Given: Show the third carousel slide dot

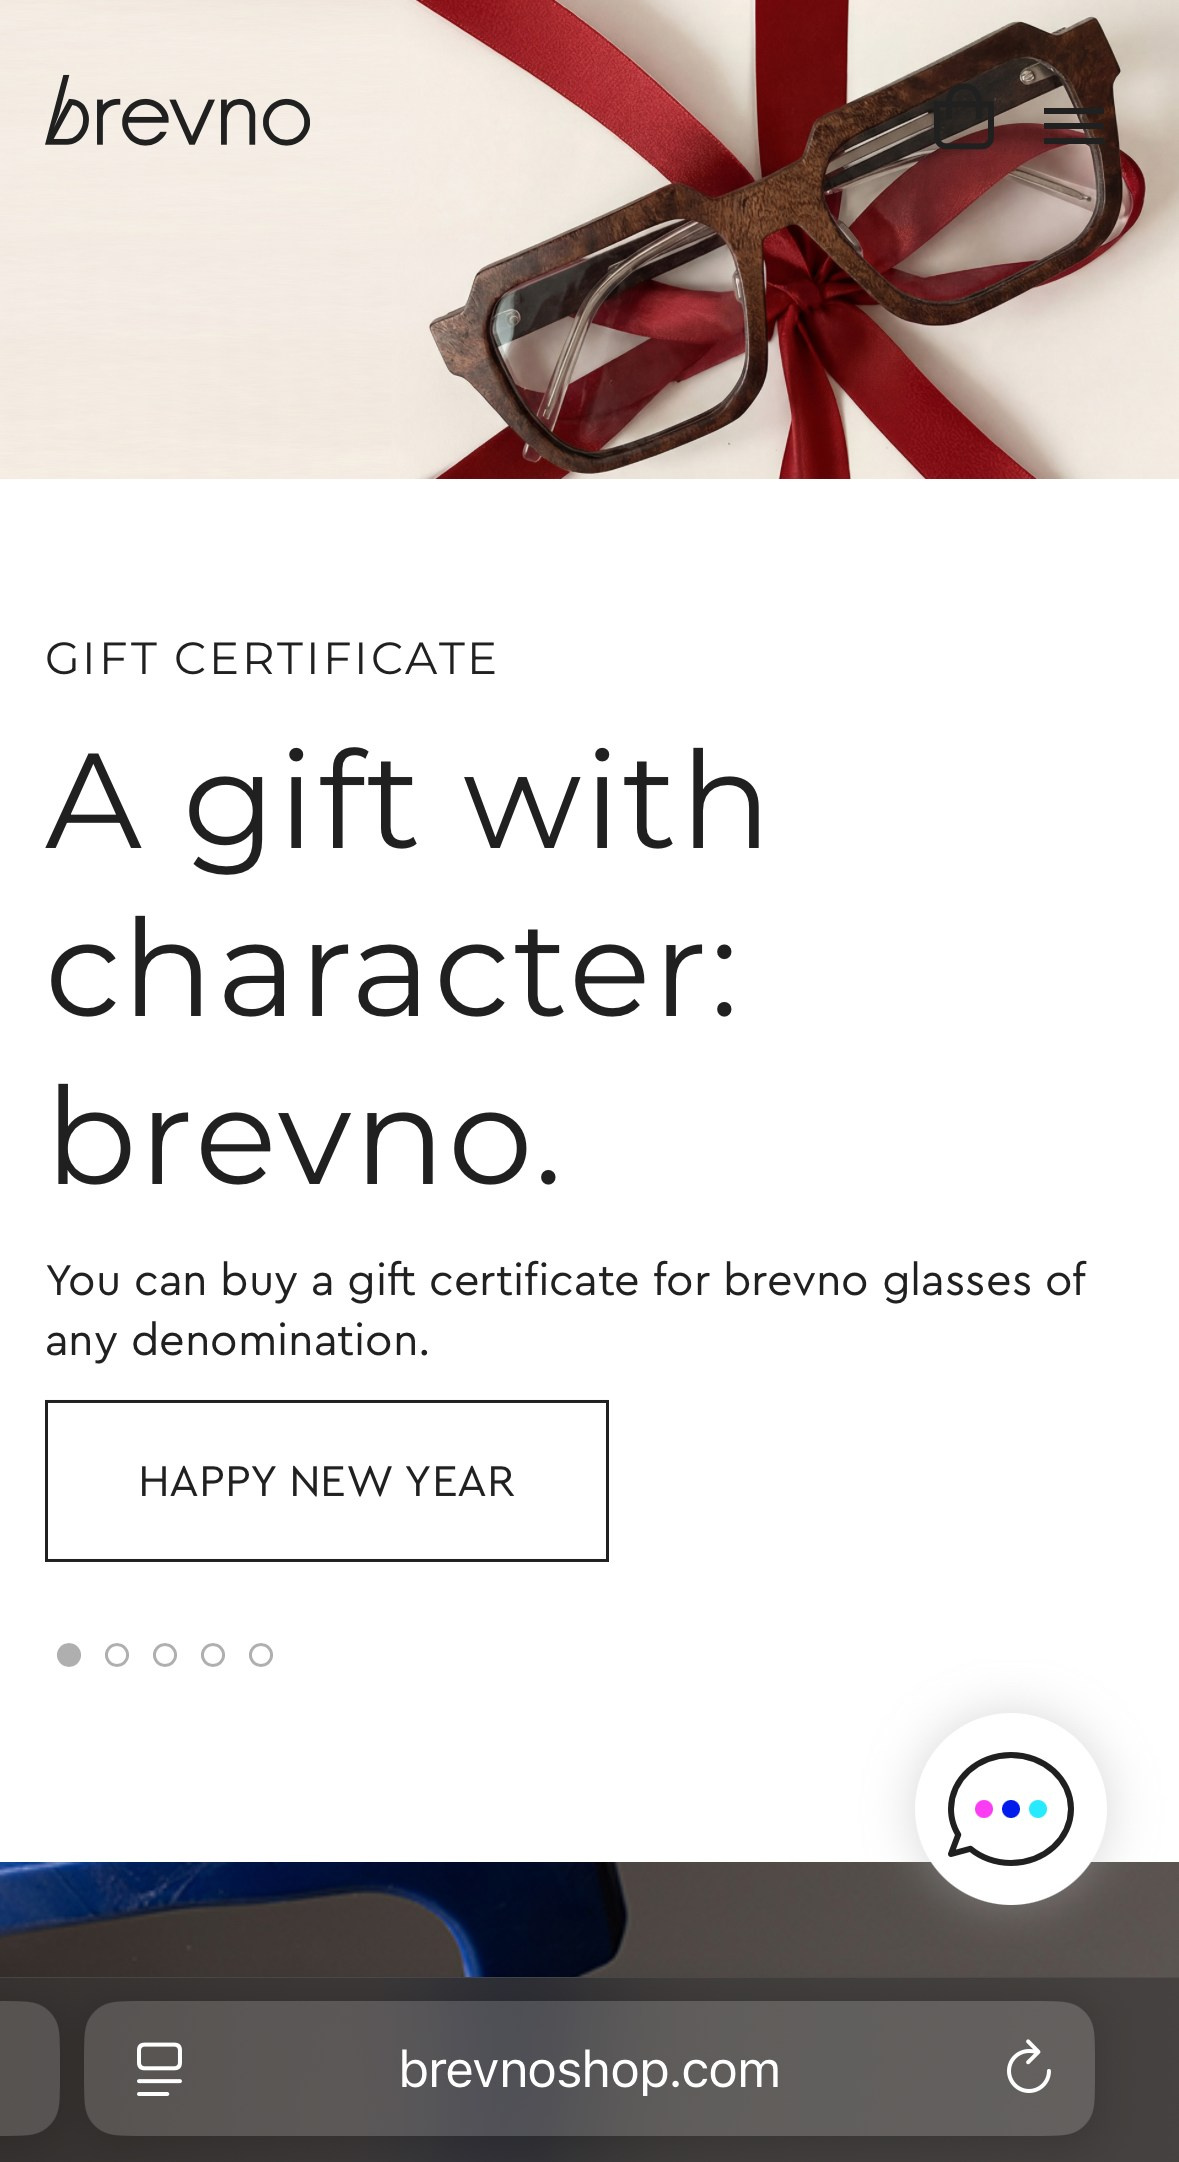Looking at the screenshot, I should click(x=165, y=1655).
